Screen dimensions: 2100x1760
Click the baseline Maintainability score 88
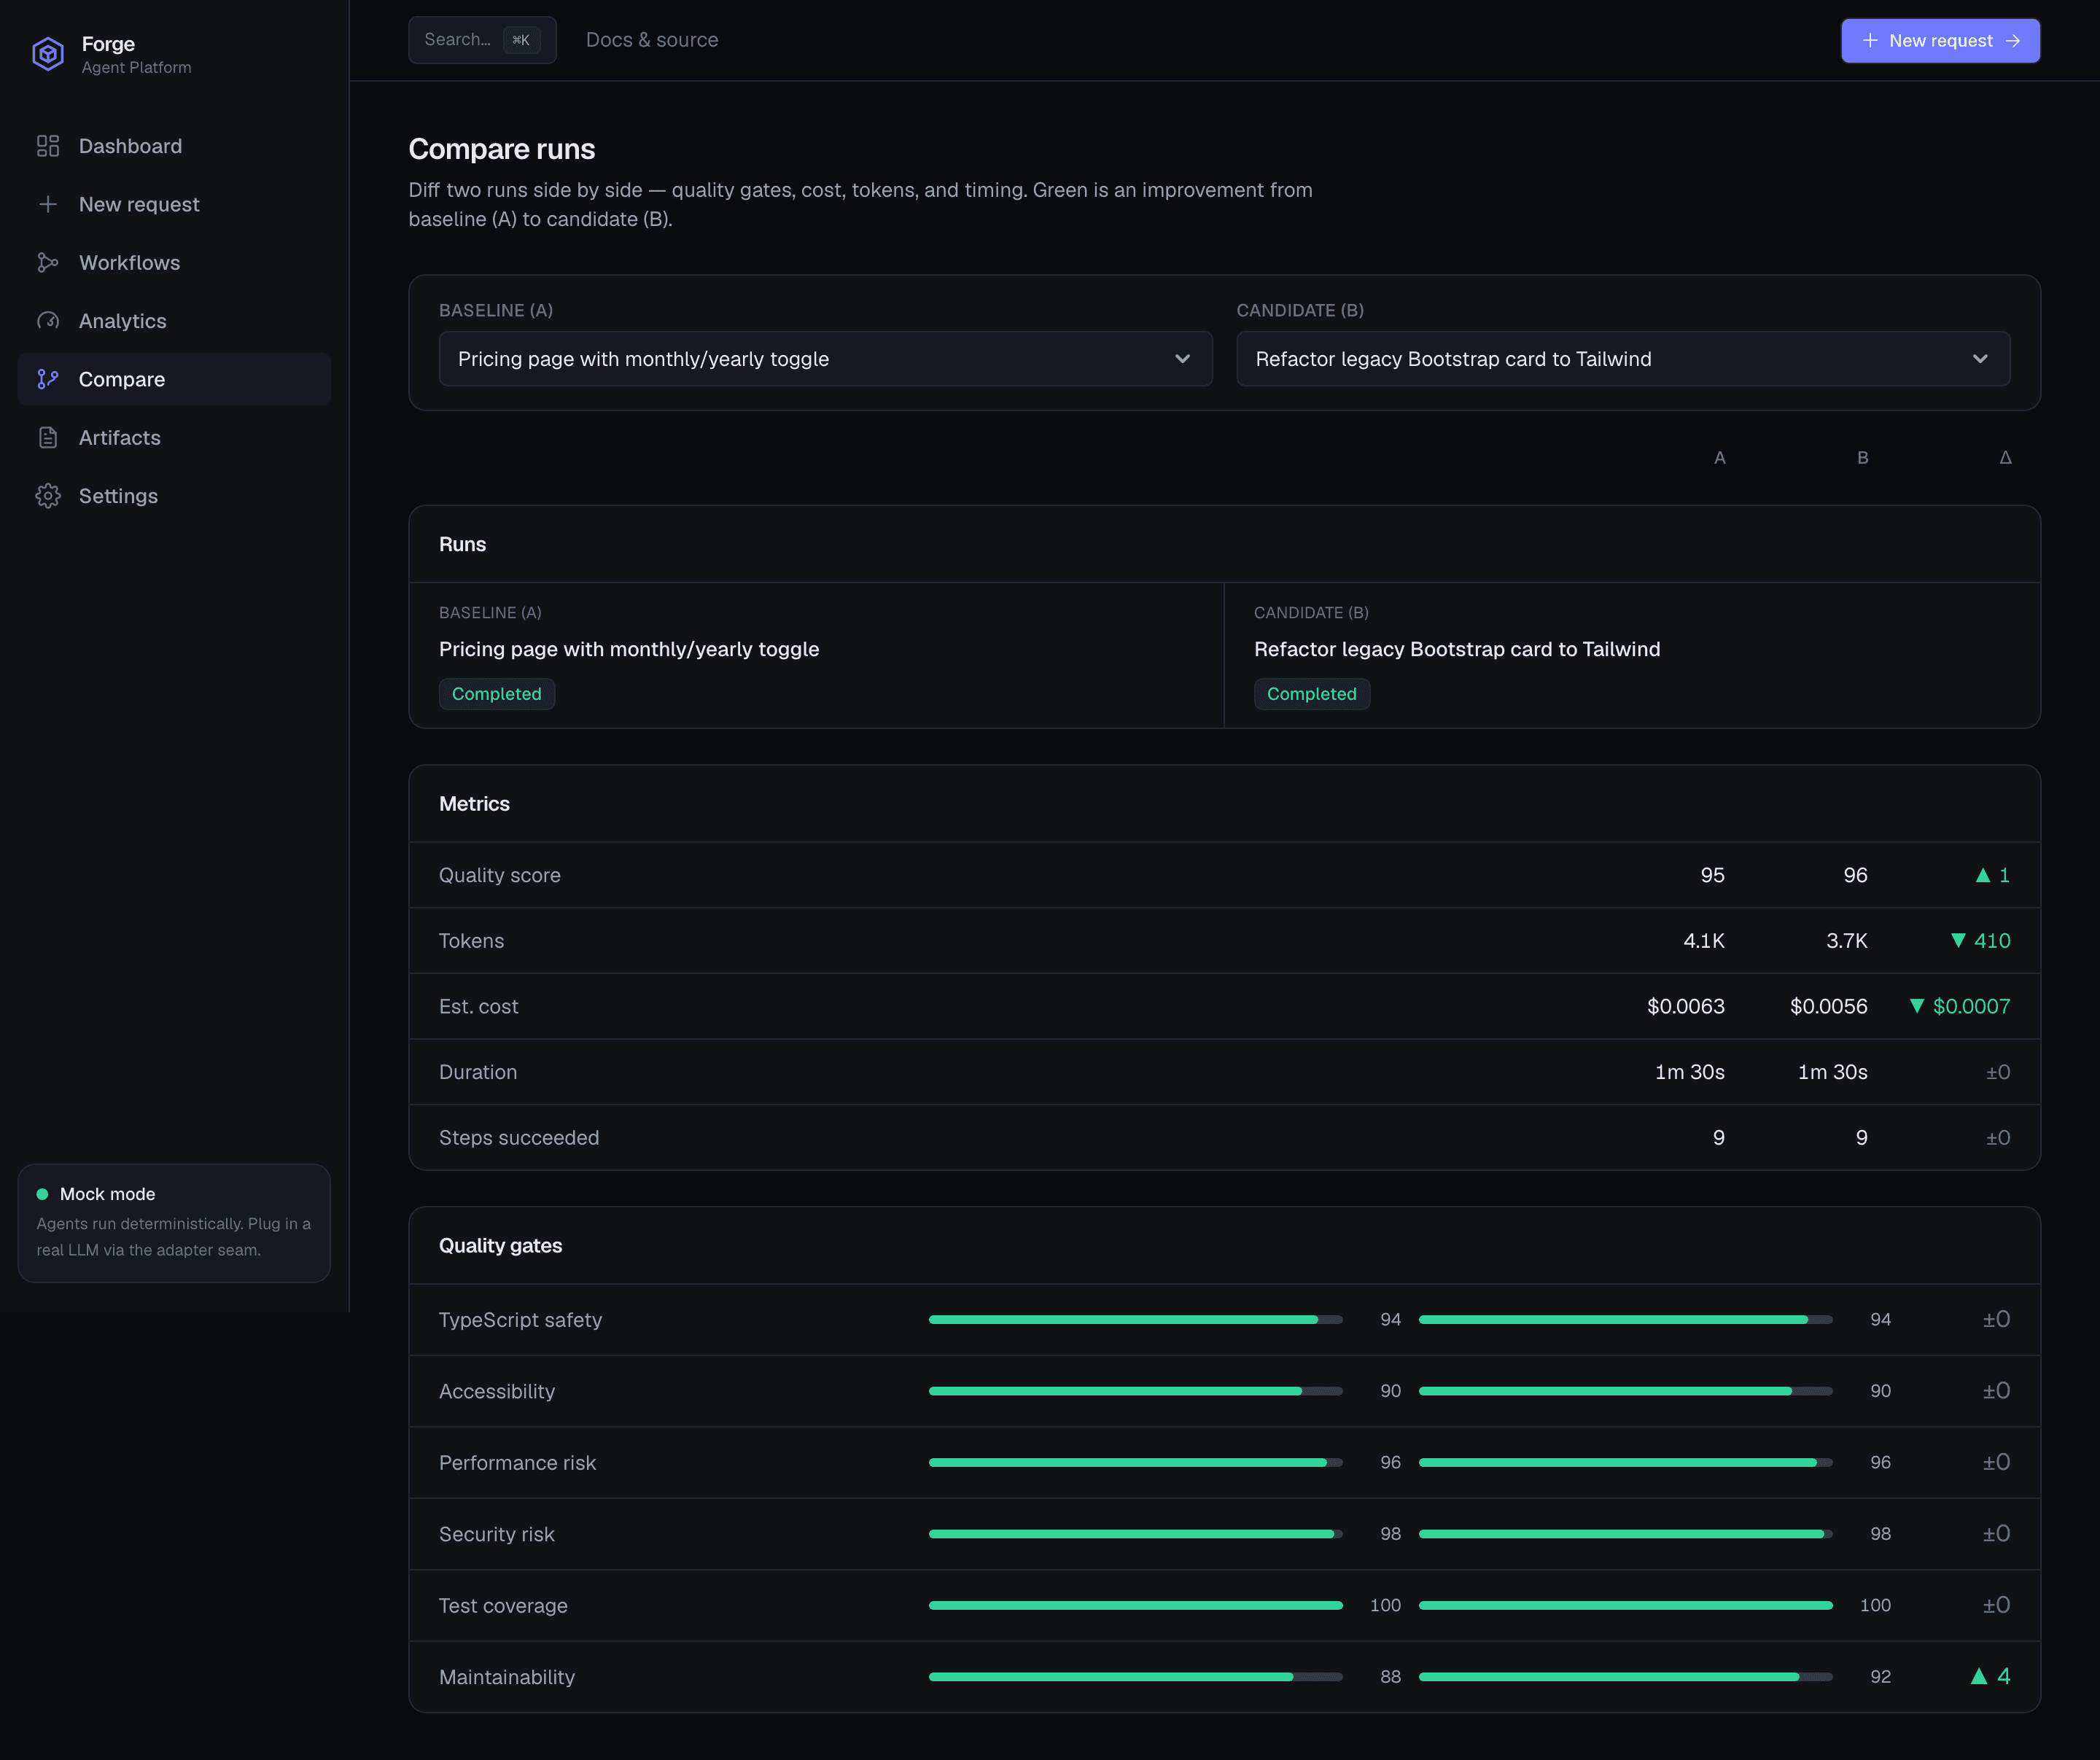(1390, 1677)
